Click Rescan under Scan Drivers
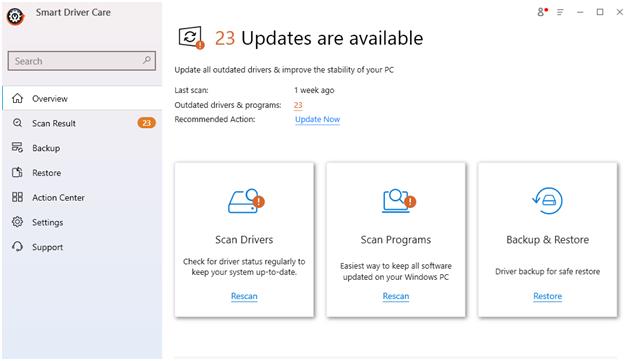Image resolution: width=628 pixels, height=361 pixels. (x=244, y=296)
